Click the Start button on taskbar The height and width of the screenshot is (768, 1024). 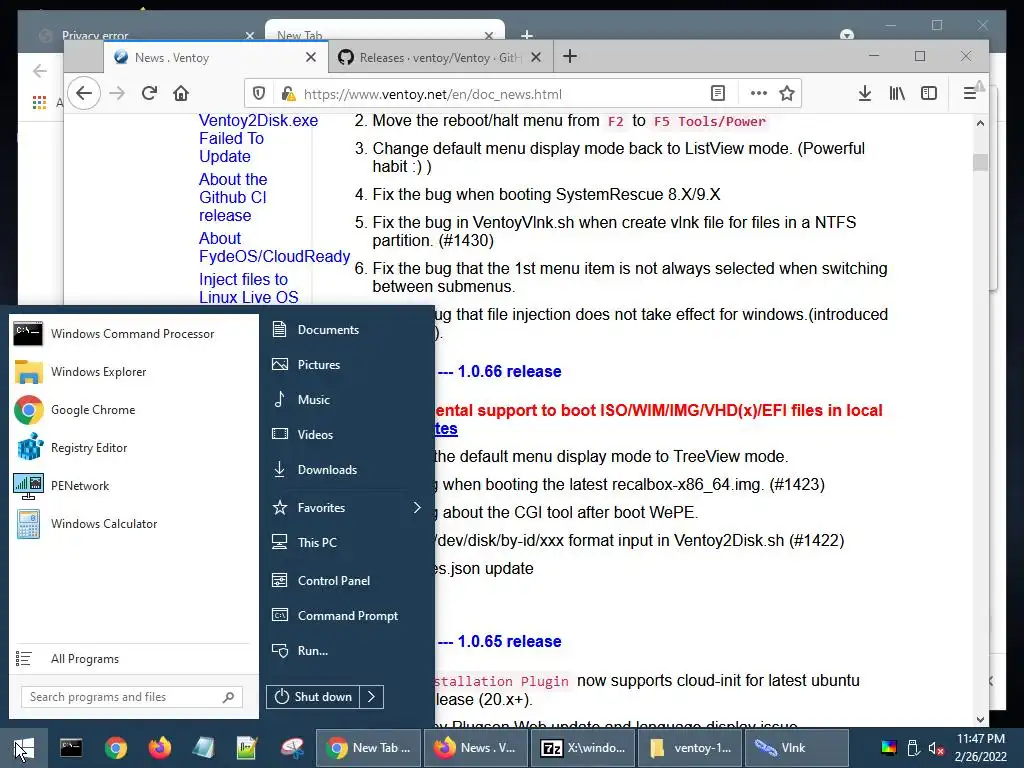tap(24, 748)
